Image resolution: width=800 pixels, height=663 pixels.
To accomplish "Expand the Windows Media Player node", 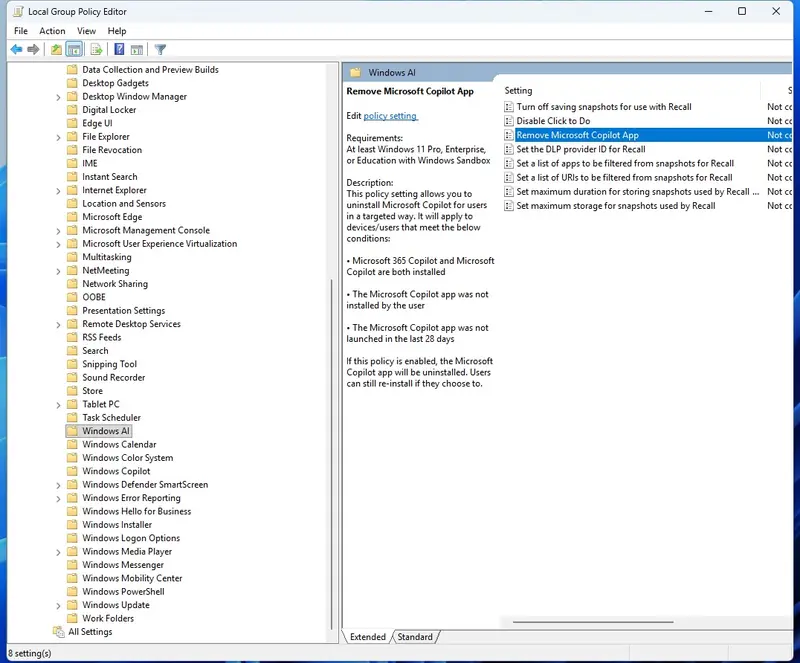I will 58,552.
